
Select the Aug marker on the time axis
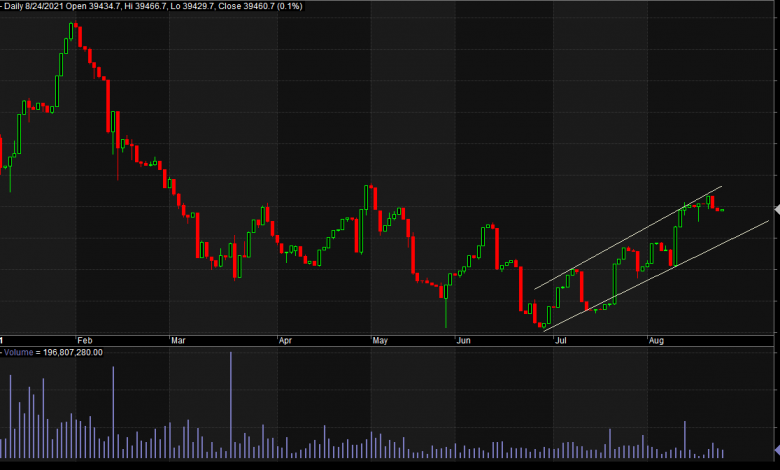click(656, 340)
